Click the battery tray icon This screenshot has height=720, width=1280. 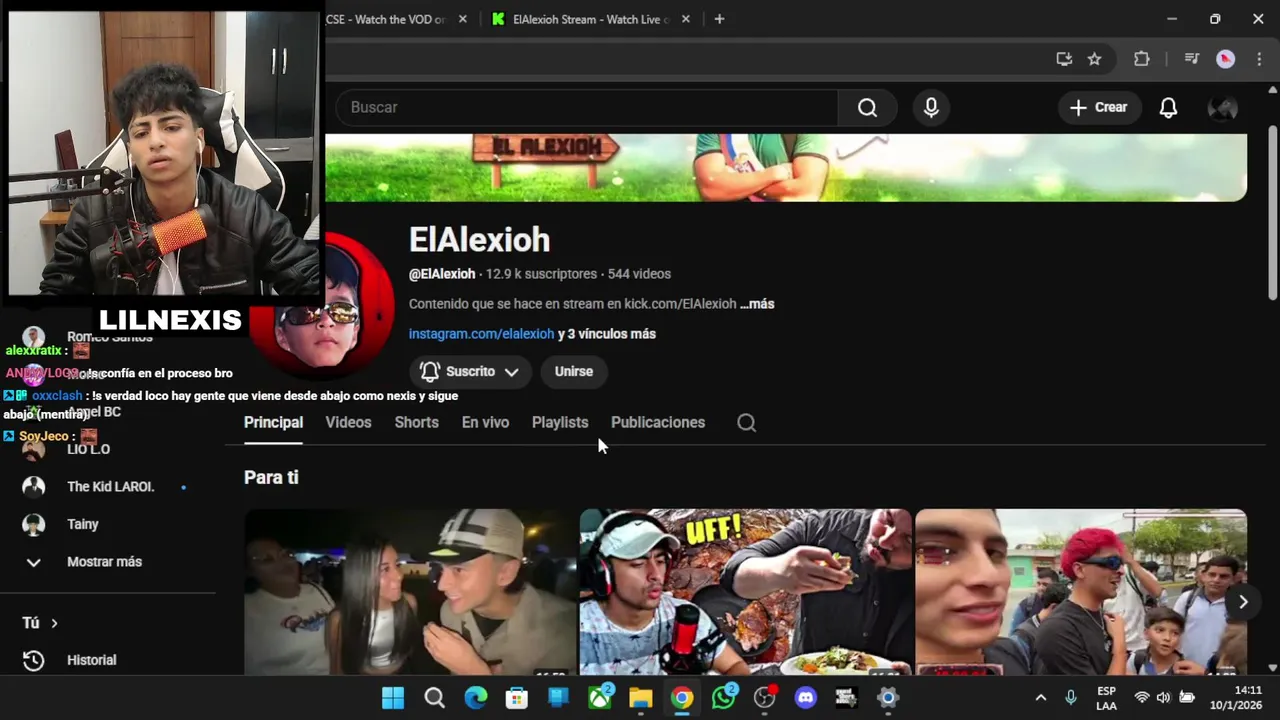tap(1187, 698)
